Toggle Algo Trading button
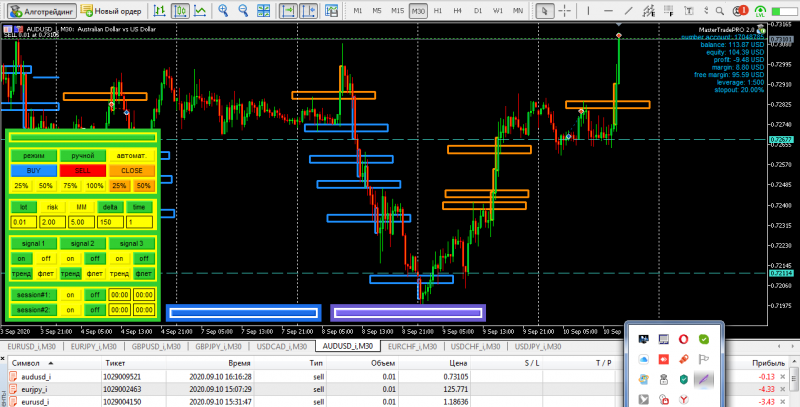Image resolution: width=800 pixels, height=407 pixels. click(42, 10)
